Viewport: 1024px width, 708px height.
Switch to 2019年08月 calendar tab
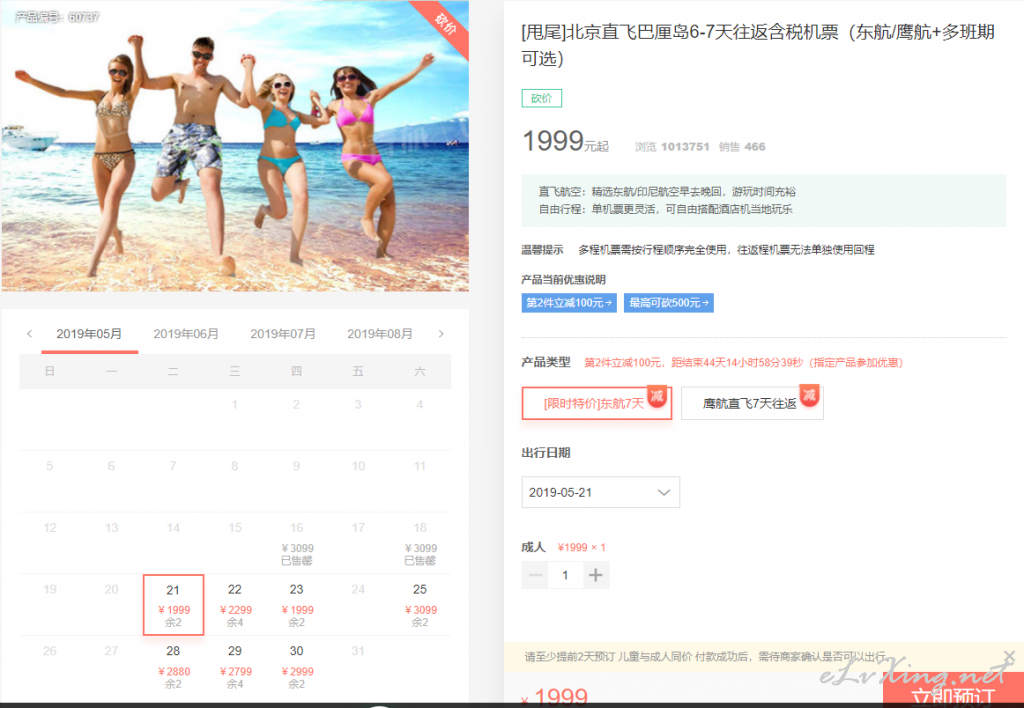(379, 334)
